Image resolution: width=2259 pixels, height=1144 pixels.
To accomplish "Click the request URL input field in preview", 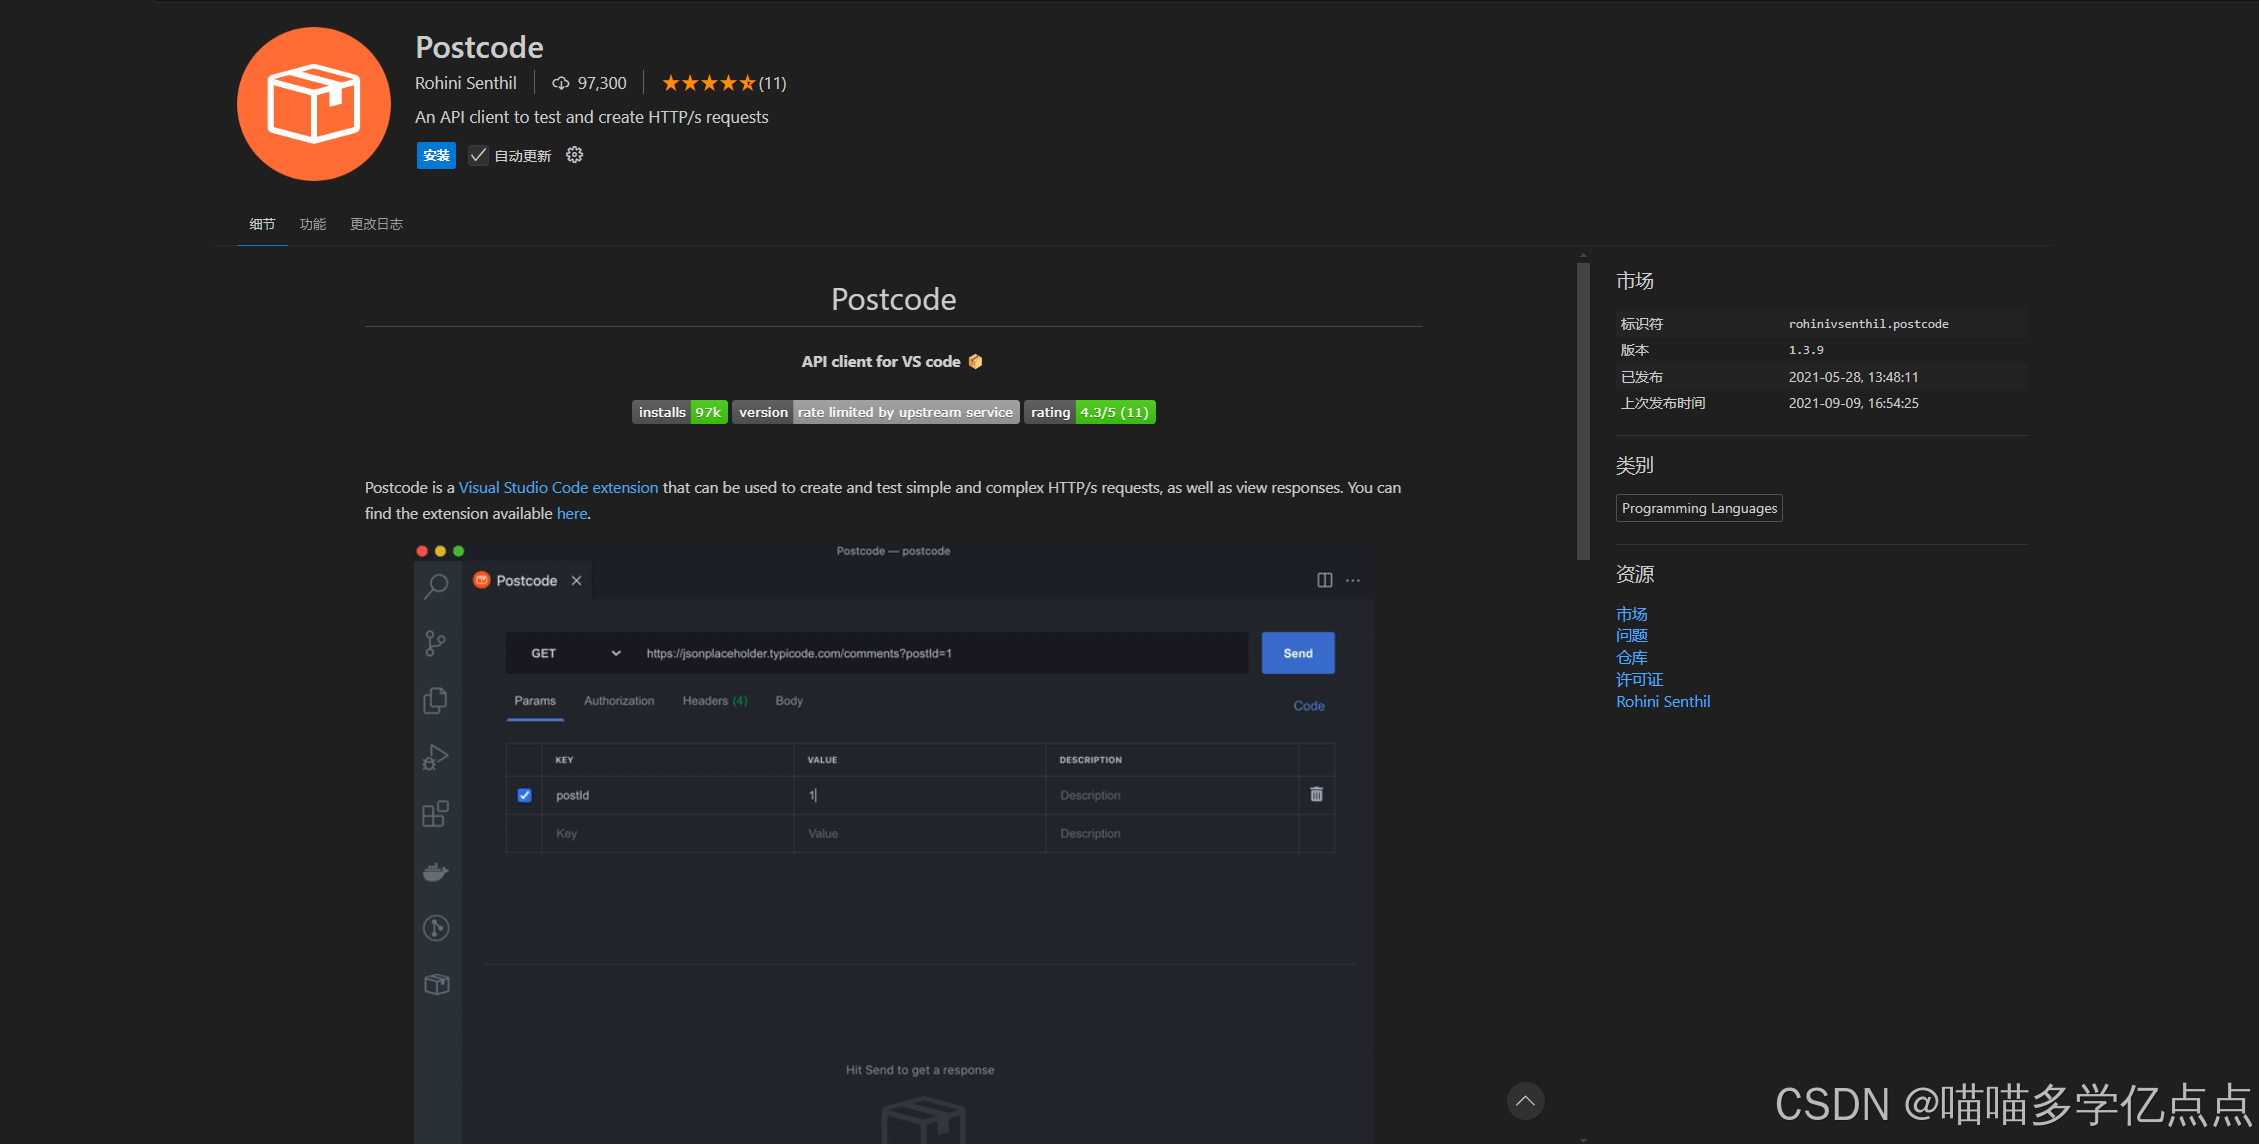I will coord(942,653).
